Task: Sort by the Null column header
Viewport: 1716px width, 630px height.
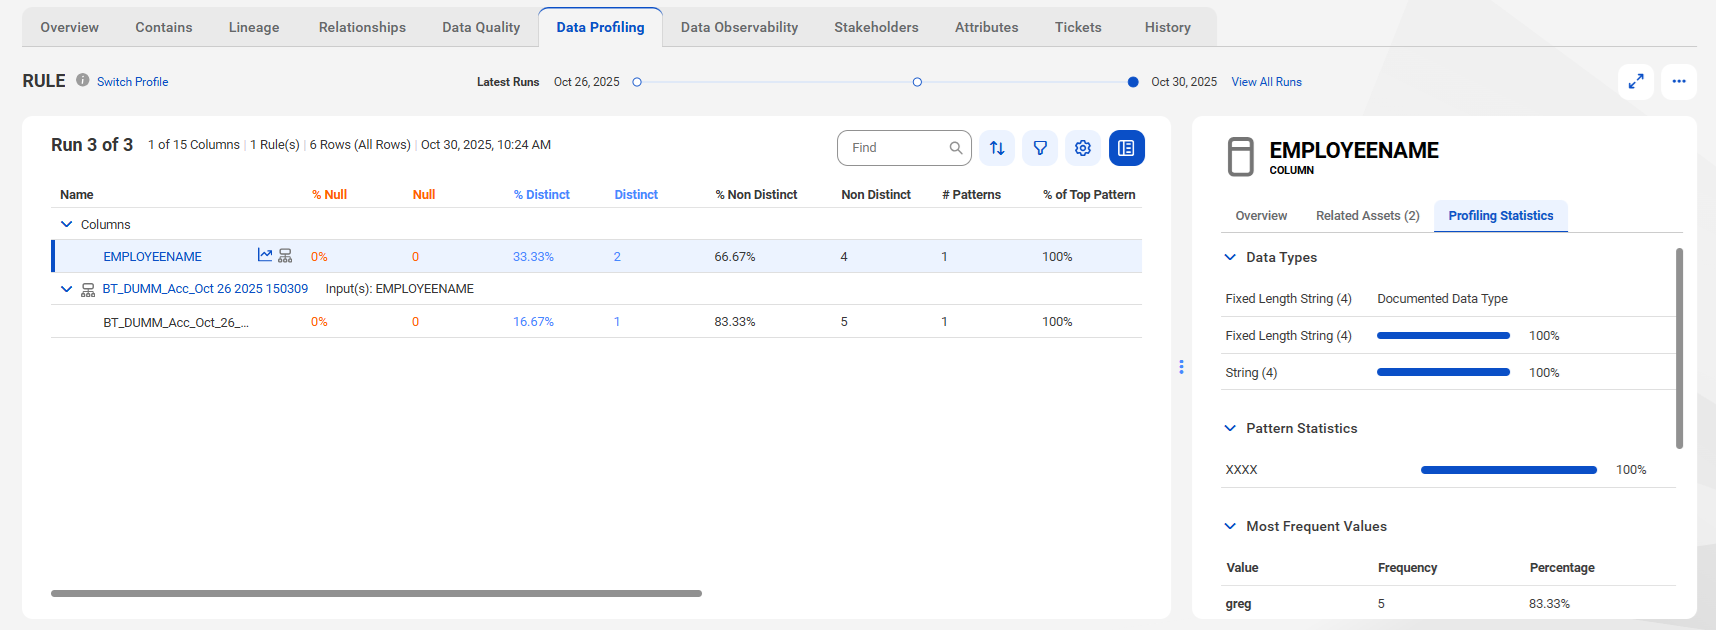Action: coord(424,195)
